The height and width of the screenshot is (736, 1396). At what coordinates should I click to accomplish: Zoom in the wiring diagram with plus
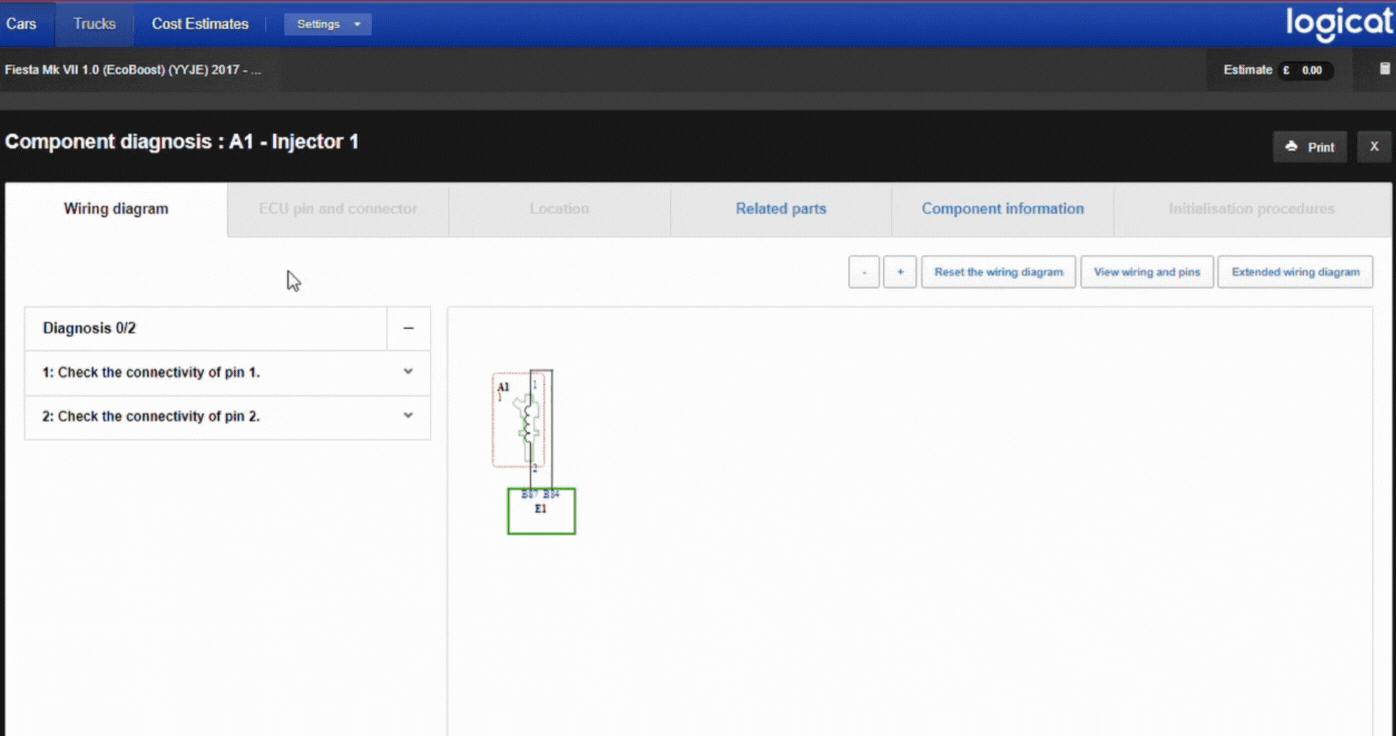point(900,272)
